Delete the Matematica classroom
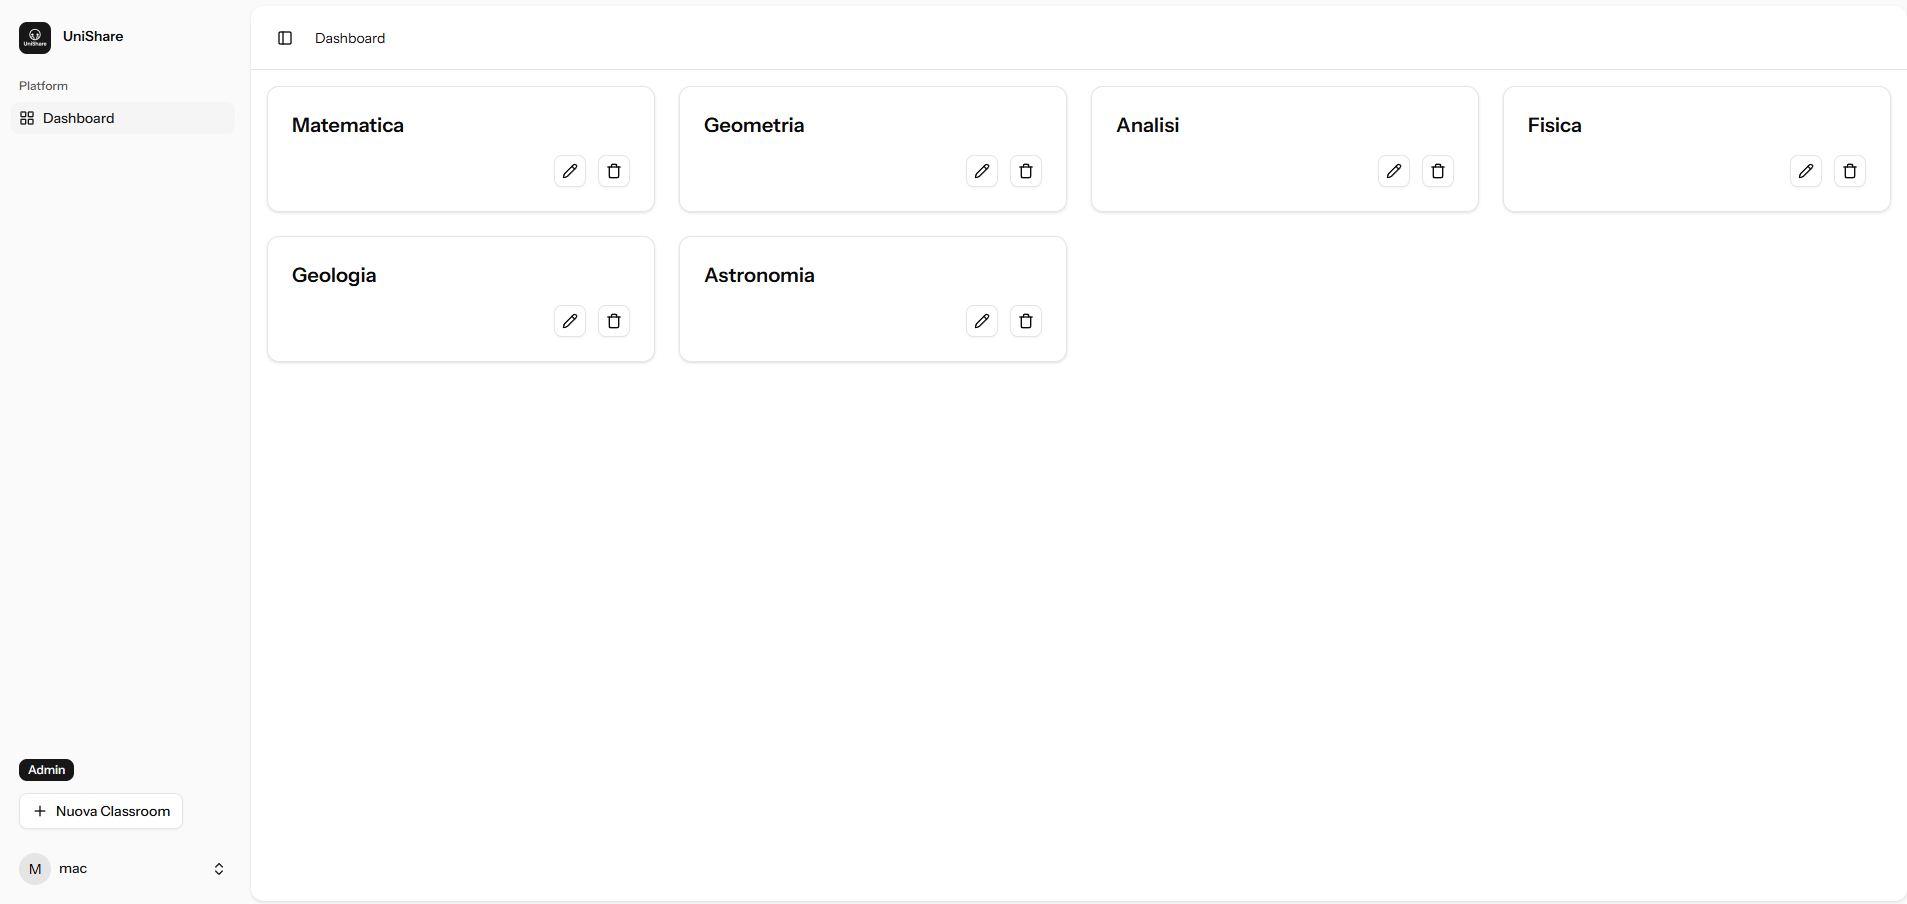The height and width of the screenshot is (904, 1907). (614, 171)
